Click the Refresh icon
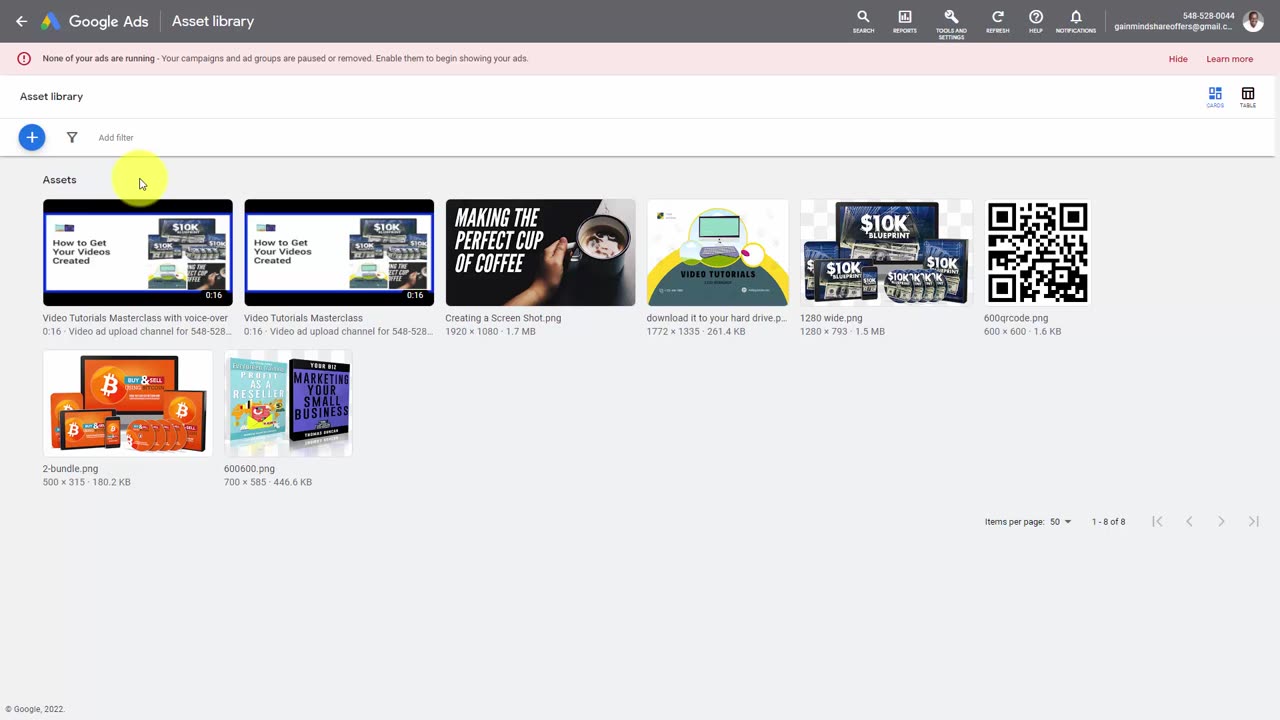Image resolution: width=1280 pixels, height=720 pixels. pyautogui.click(x=997, y=21)
